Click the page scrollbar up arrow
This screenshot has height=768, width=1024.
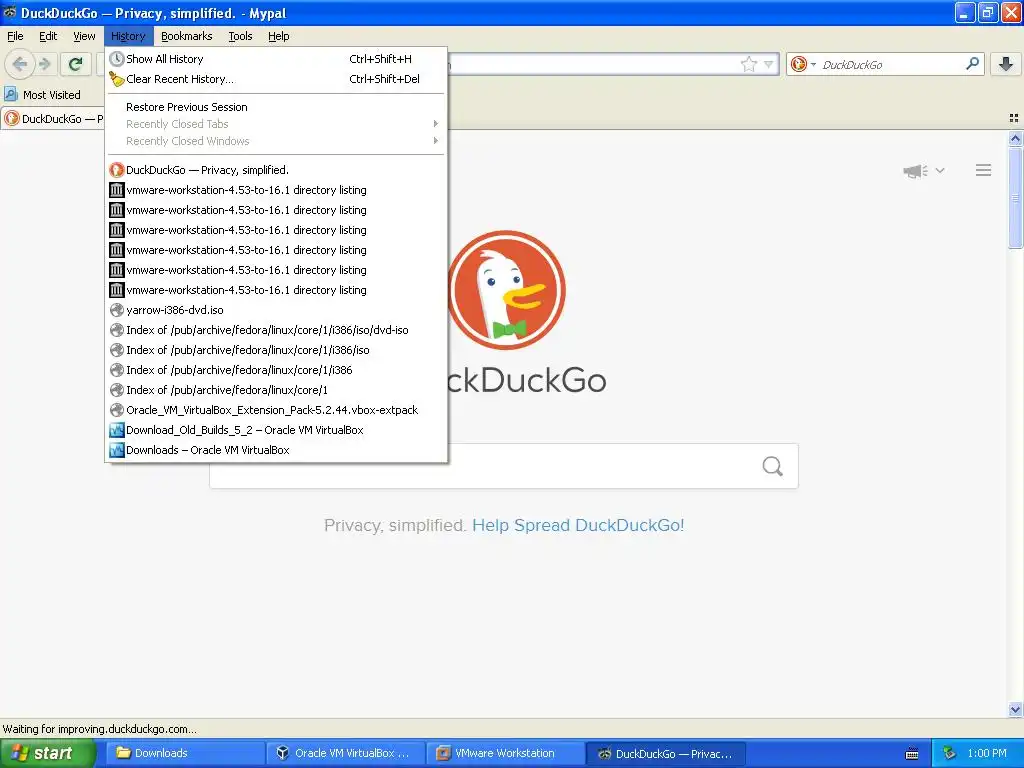point(1015,138)
